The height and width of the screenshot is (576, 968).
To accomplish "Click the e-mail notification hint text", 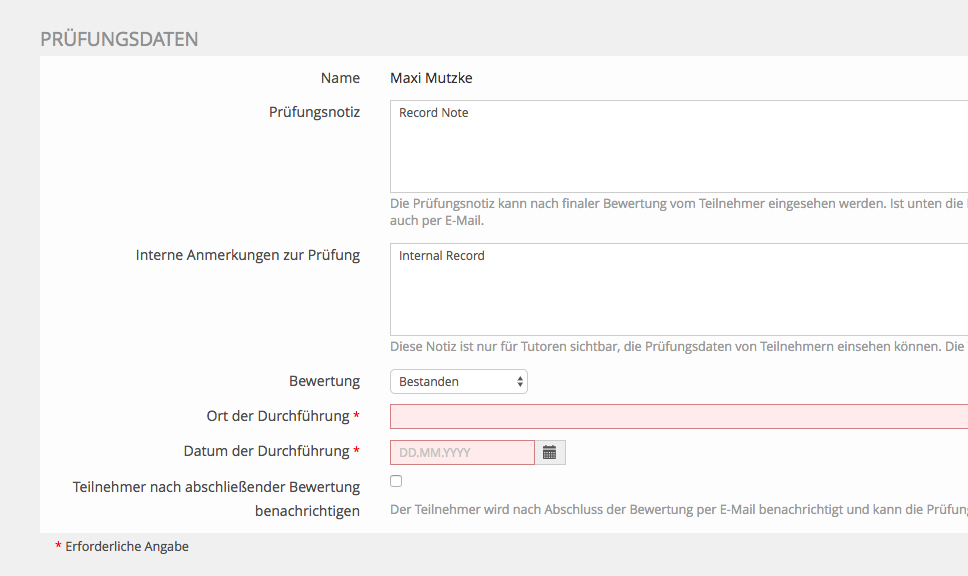I will 678,509.
